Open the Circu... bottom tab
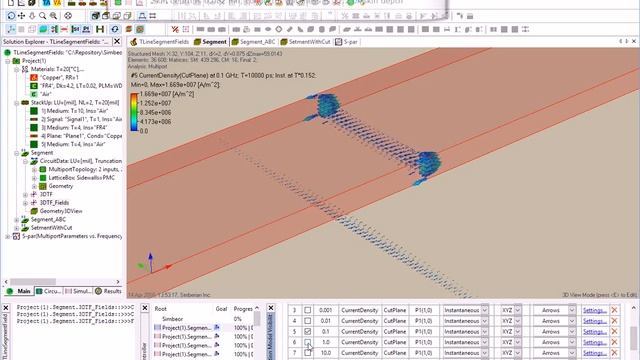Image resolution: width=640 pixels, height=360 pixels. tap(48, 291)
